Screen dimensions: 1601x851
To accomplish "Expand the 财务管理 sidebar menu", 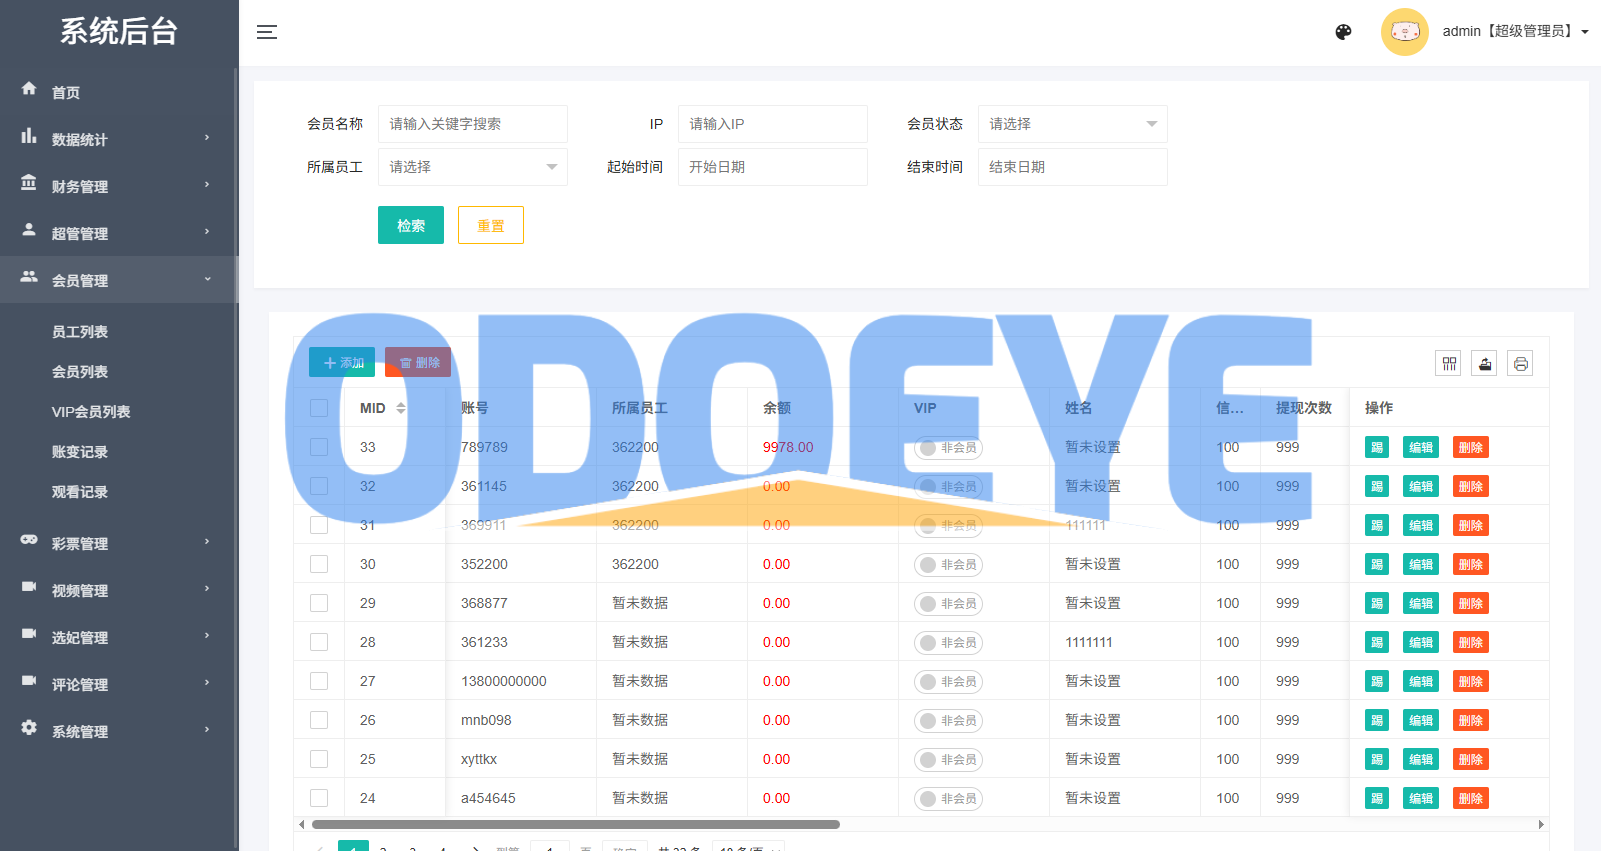I will [118, 186].
